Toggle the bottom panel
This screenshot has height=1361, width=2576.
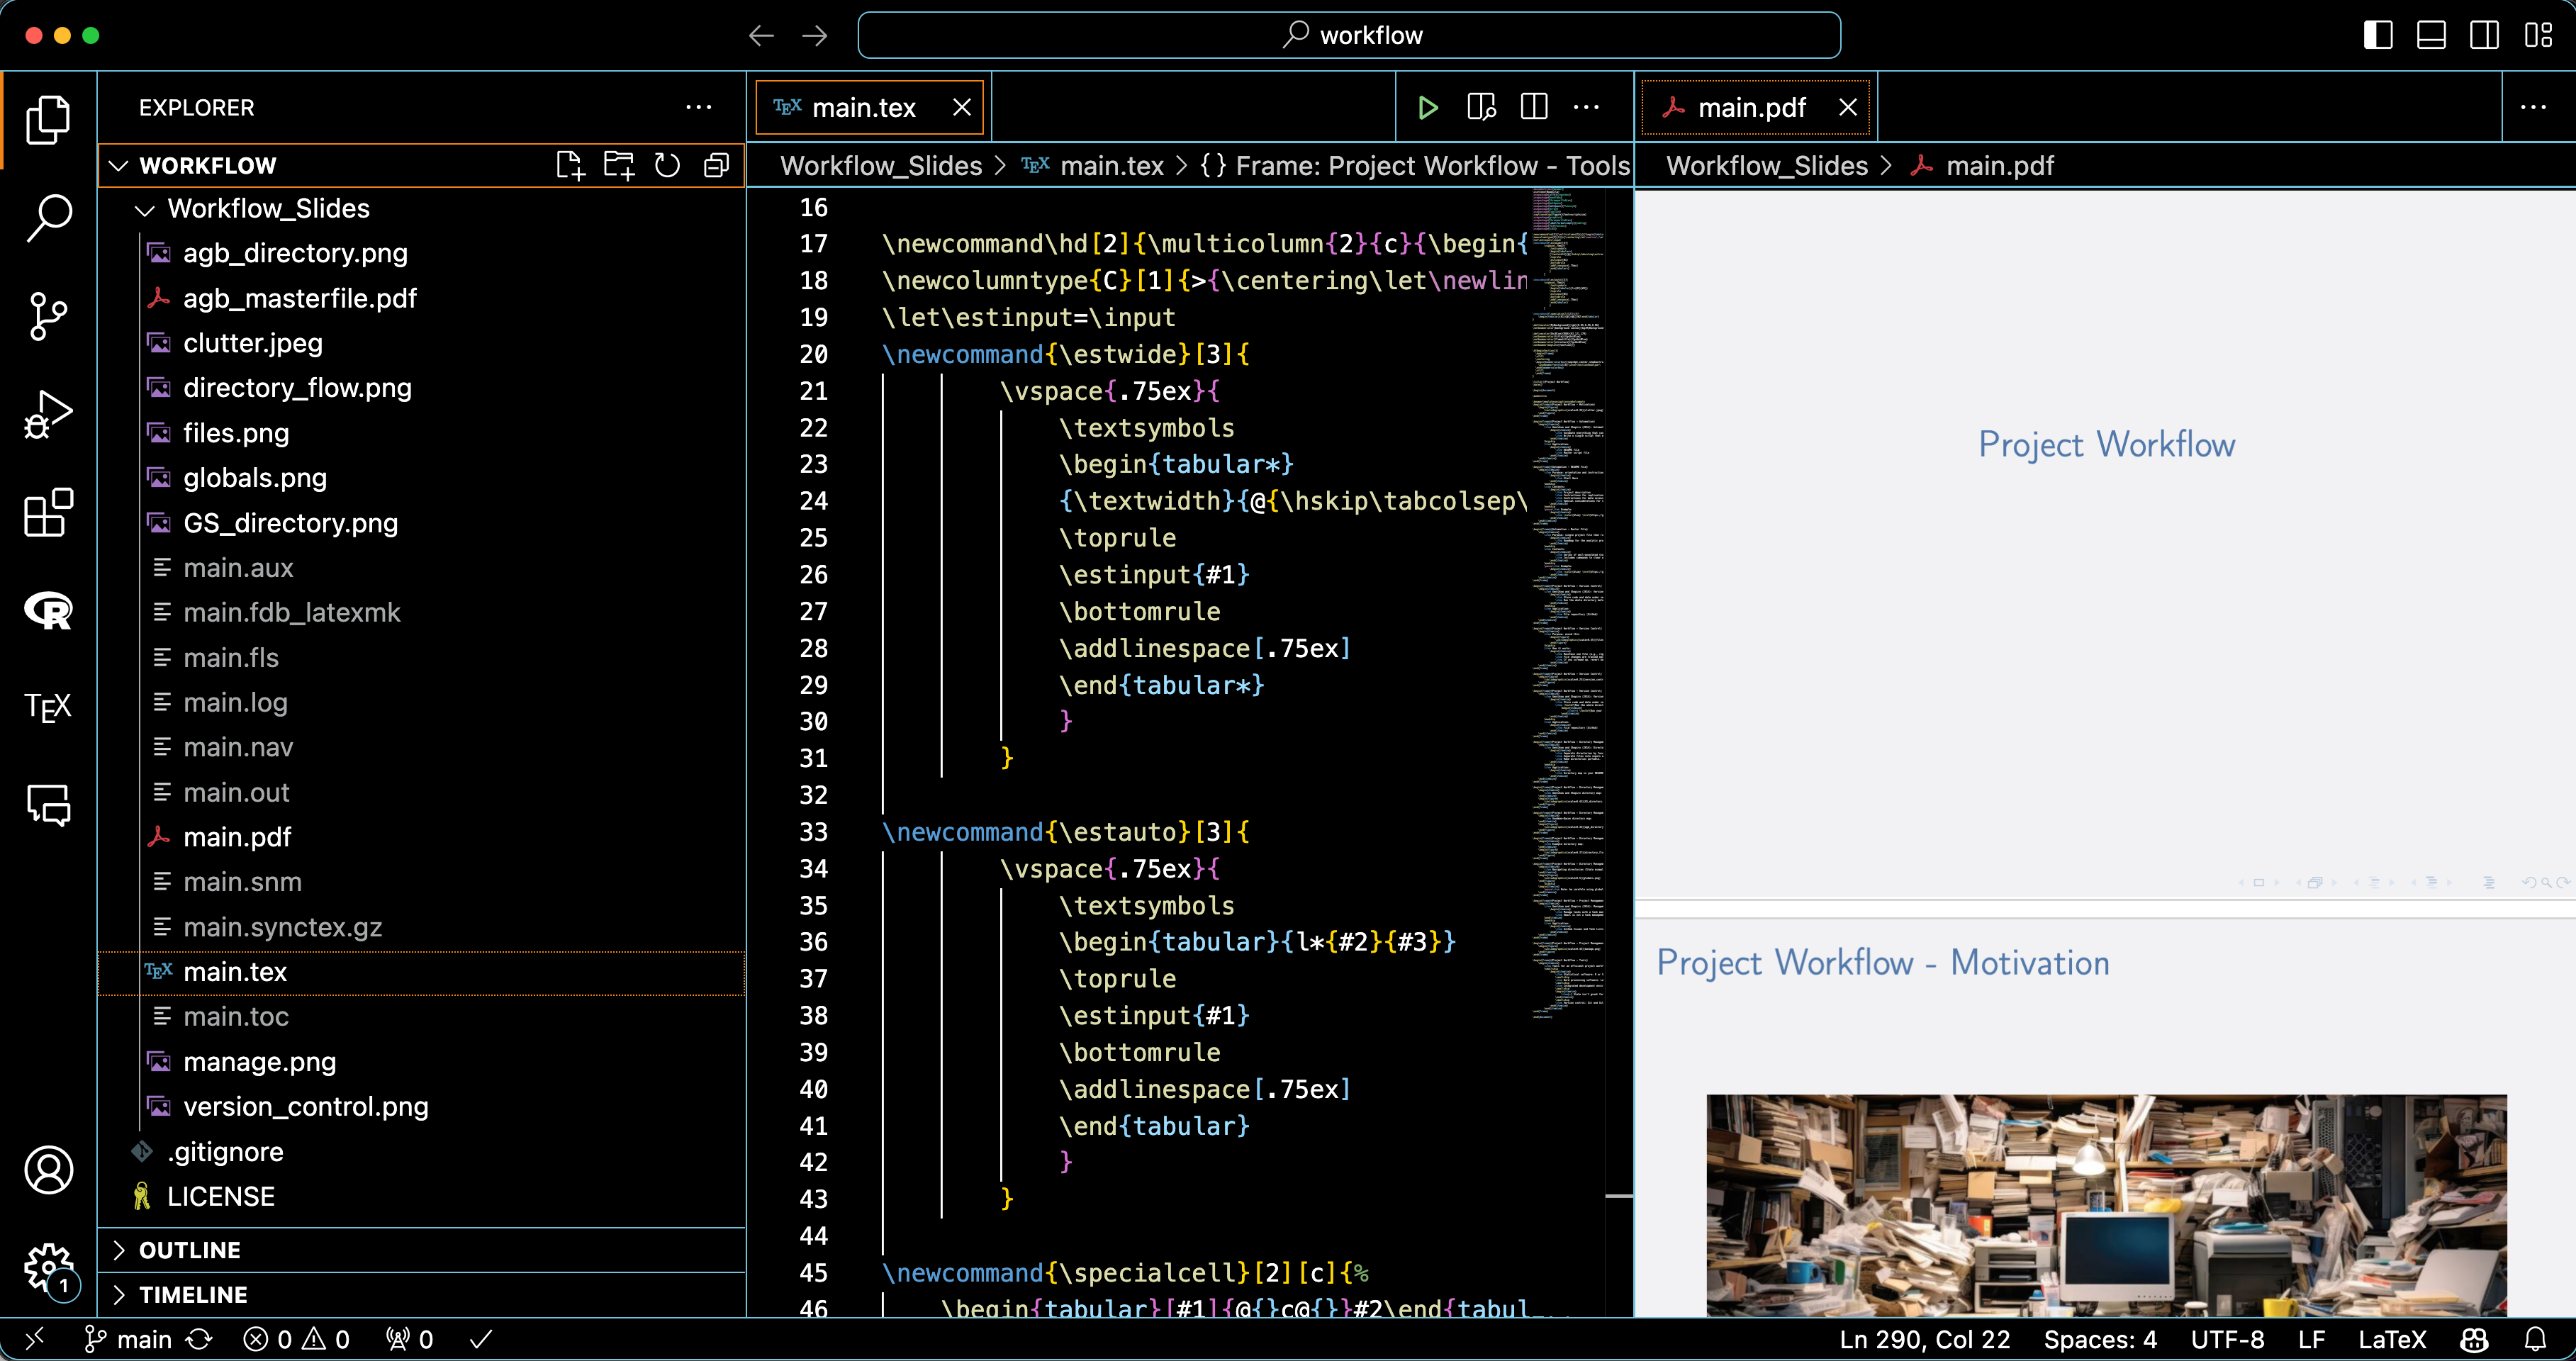point(2431,36)
